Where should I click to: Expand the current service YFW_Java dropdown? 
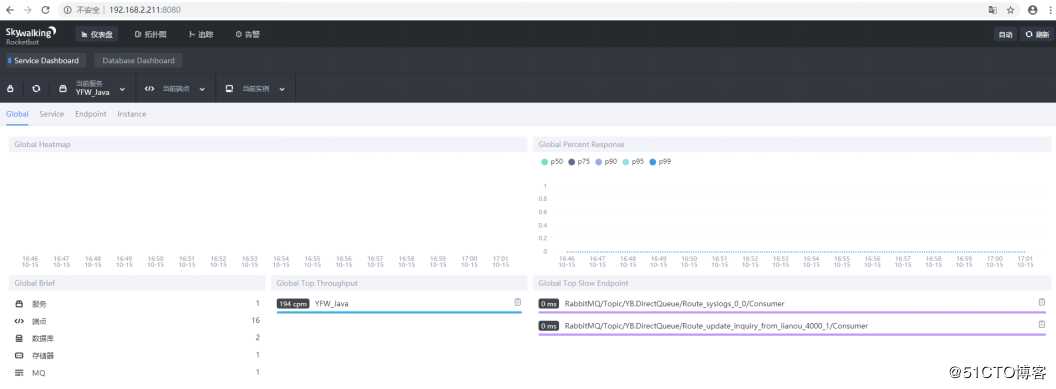[x=92, y=89]
